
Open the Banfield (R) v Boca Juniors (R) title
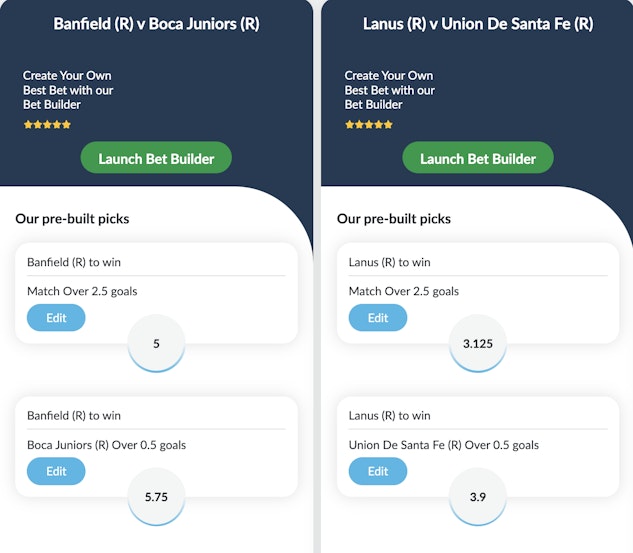tap(156, 23)
